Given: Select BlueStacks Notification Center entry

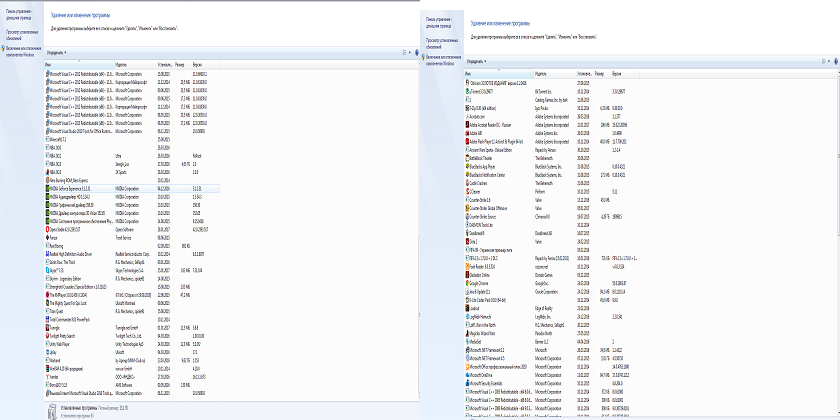Looking at the screenshot, I should pyautogui.click(x=552, y=175).
